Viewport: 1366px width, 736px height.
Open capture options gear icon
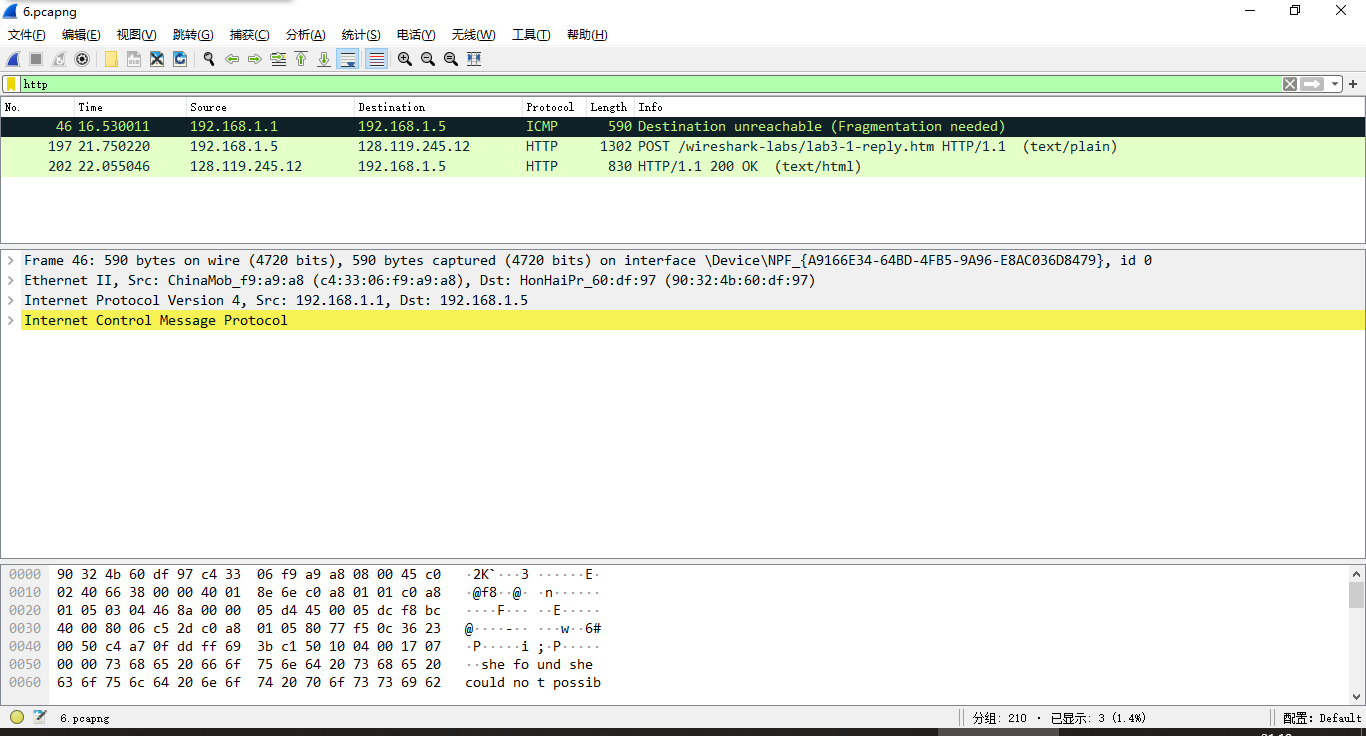coord(82,59)
